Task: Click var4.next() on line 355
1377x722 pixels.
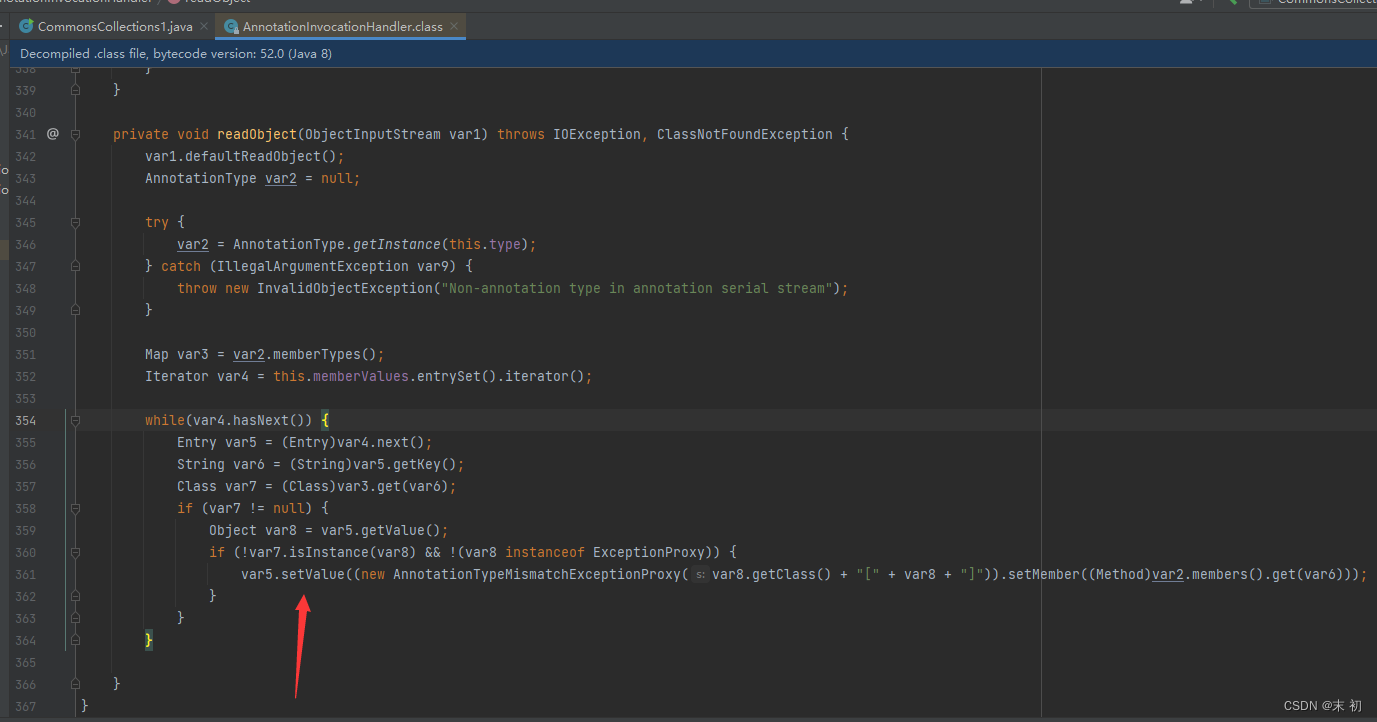Action: pos(381,442)
